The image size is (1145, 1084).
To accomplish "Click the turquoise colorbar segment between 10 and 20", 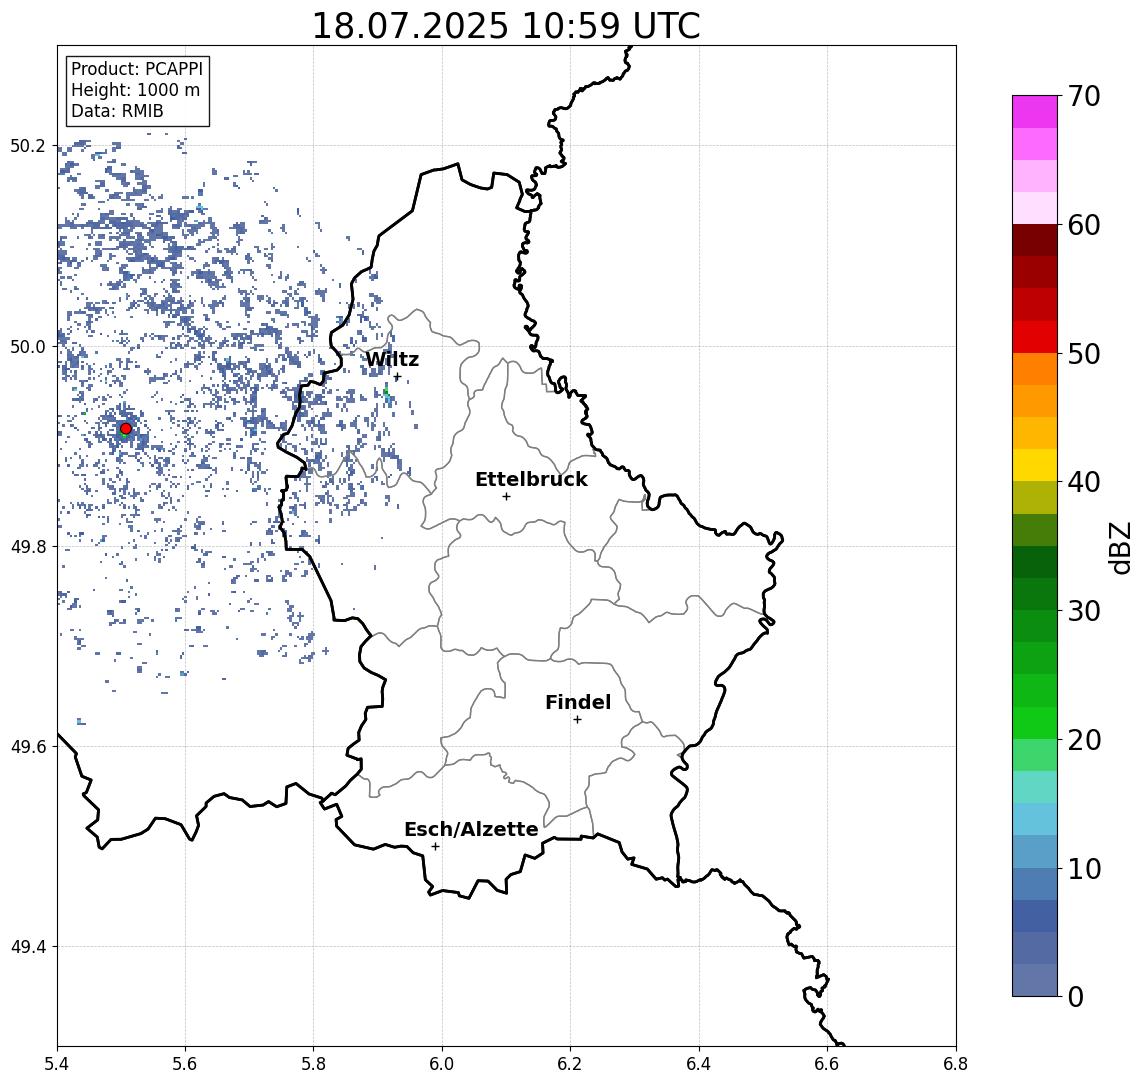I will tap(1035, 787).
